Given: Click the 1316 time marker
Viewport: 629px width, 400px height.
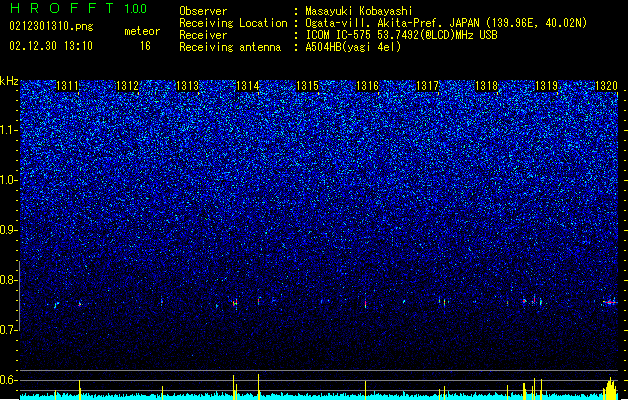Looking at the screenshot, I should point(367,86).
